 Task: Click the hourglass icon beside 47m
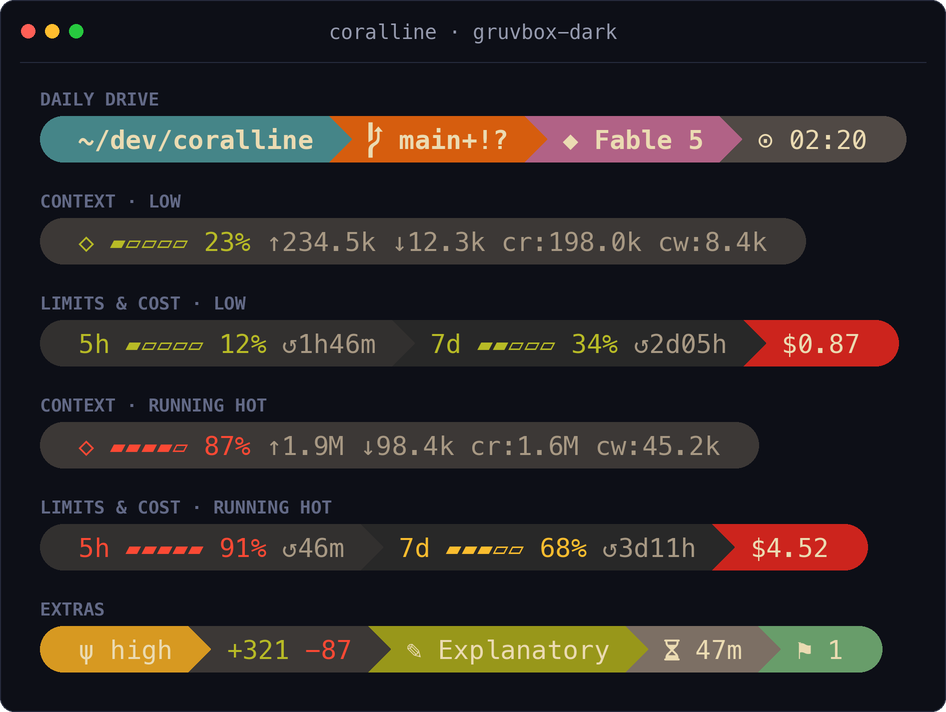coord(671,650)
